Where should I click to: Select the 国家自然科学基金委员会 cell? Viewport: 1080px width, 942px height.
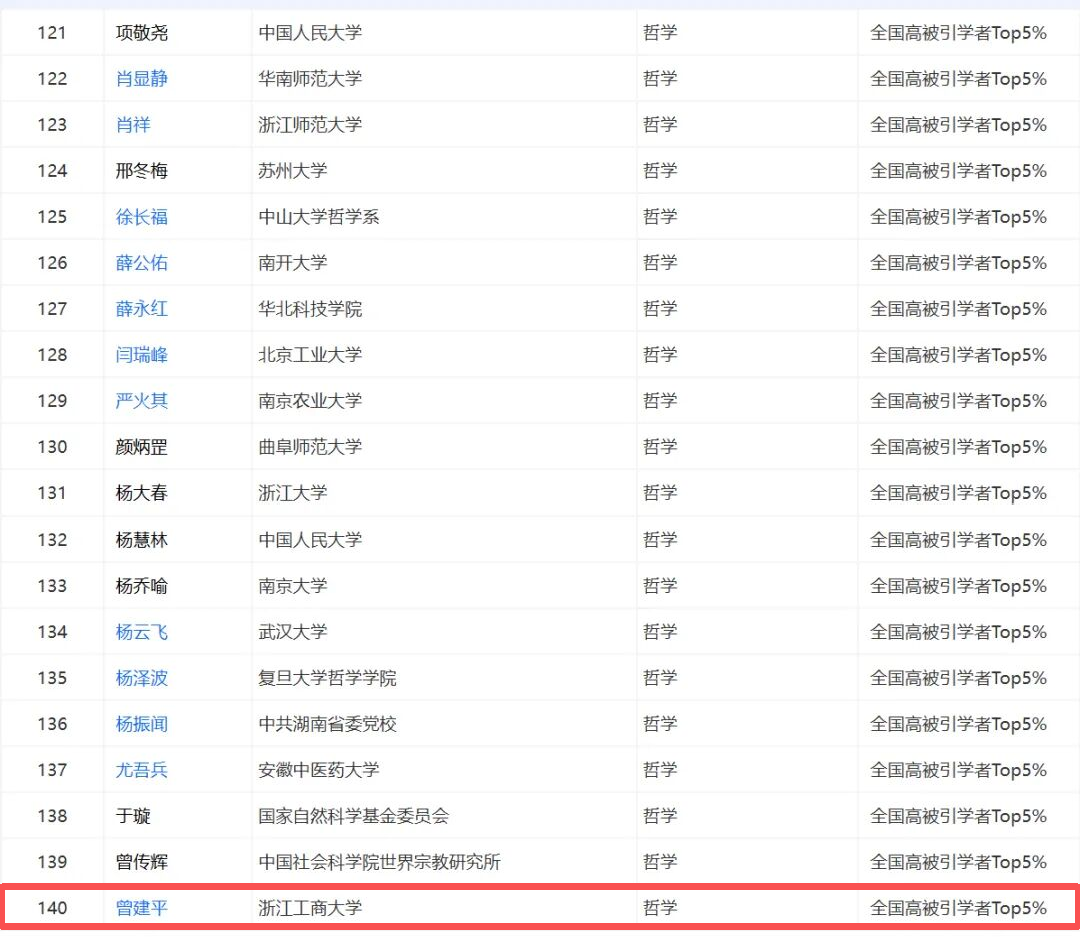[353, 816]
